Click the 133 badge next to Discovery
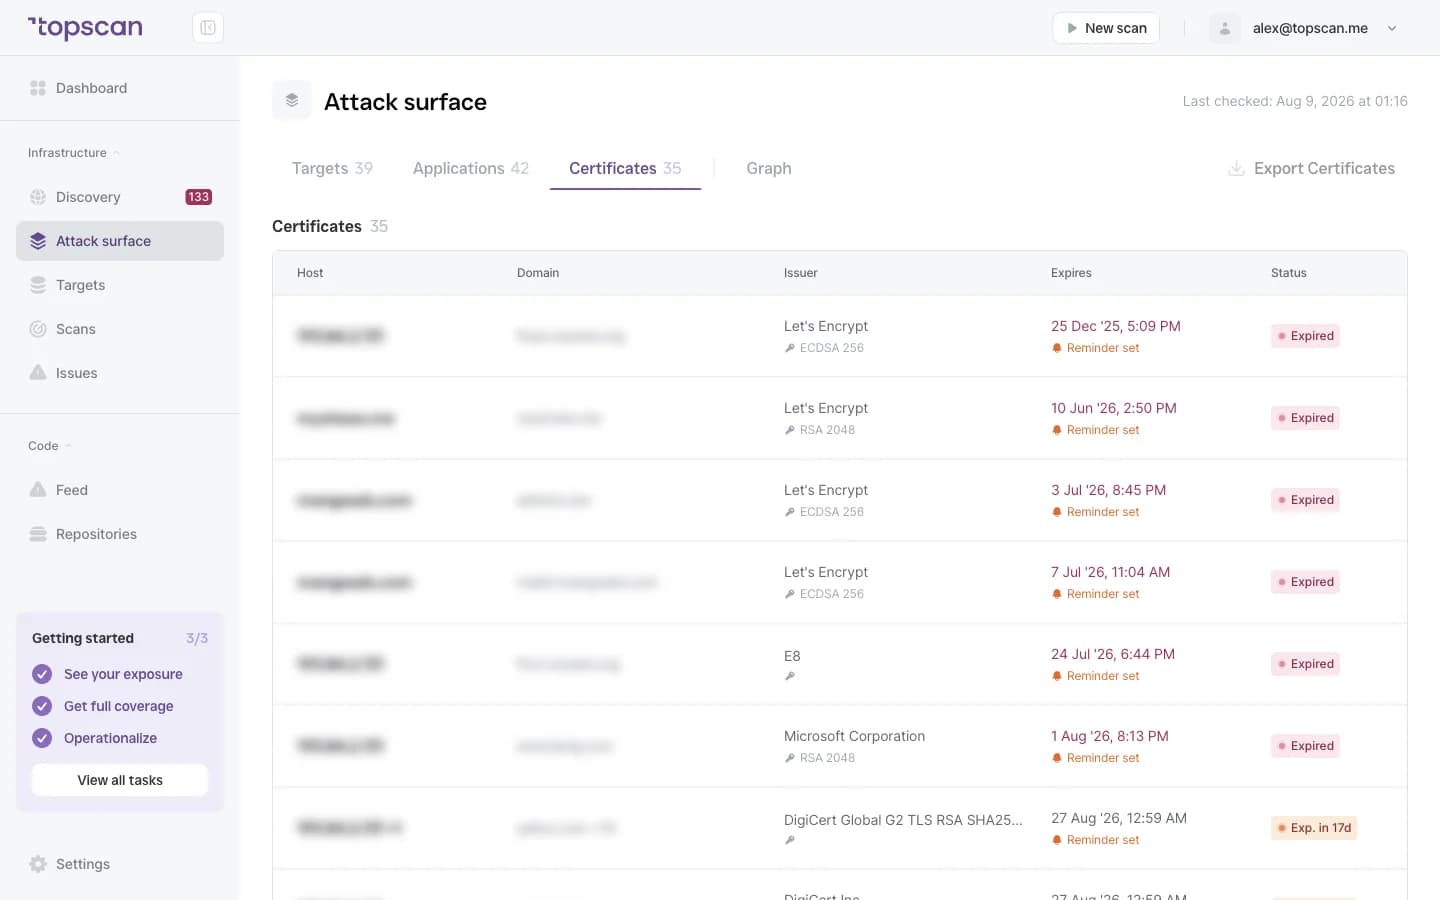 tap(199, 197)
